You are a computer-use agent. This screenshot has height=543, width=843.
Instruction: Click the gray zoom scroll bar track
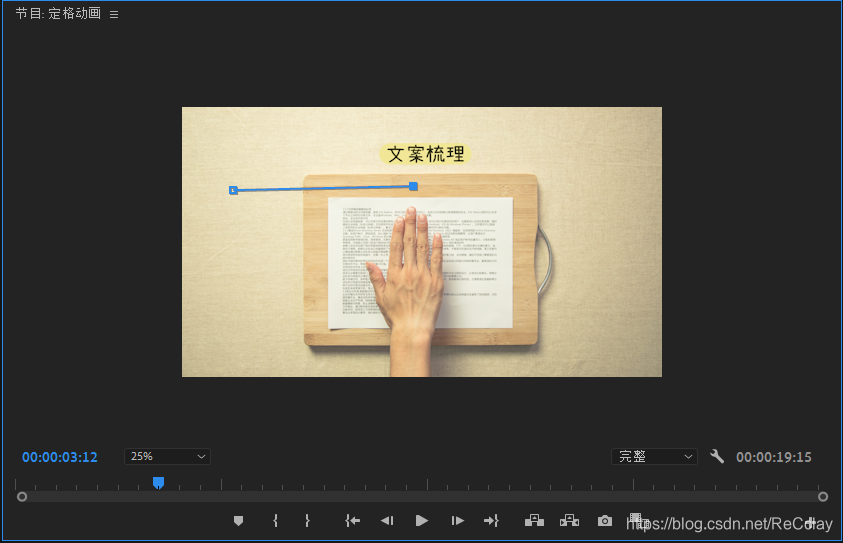click(423, 497)
